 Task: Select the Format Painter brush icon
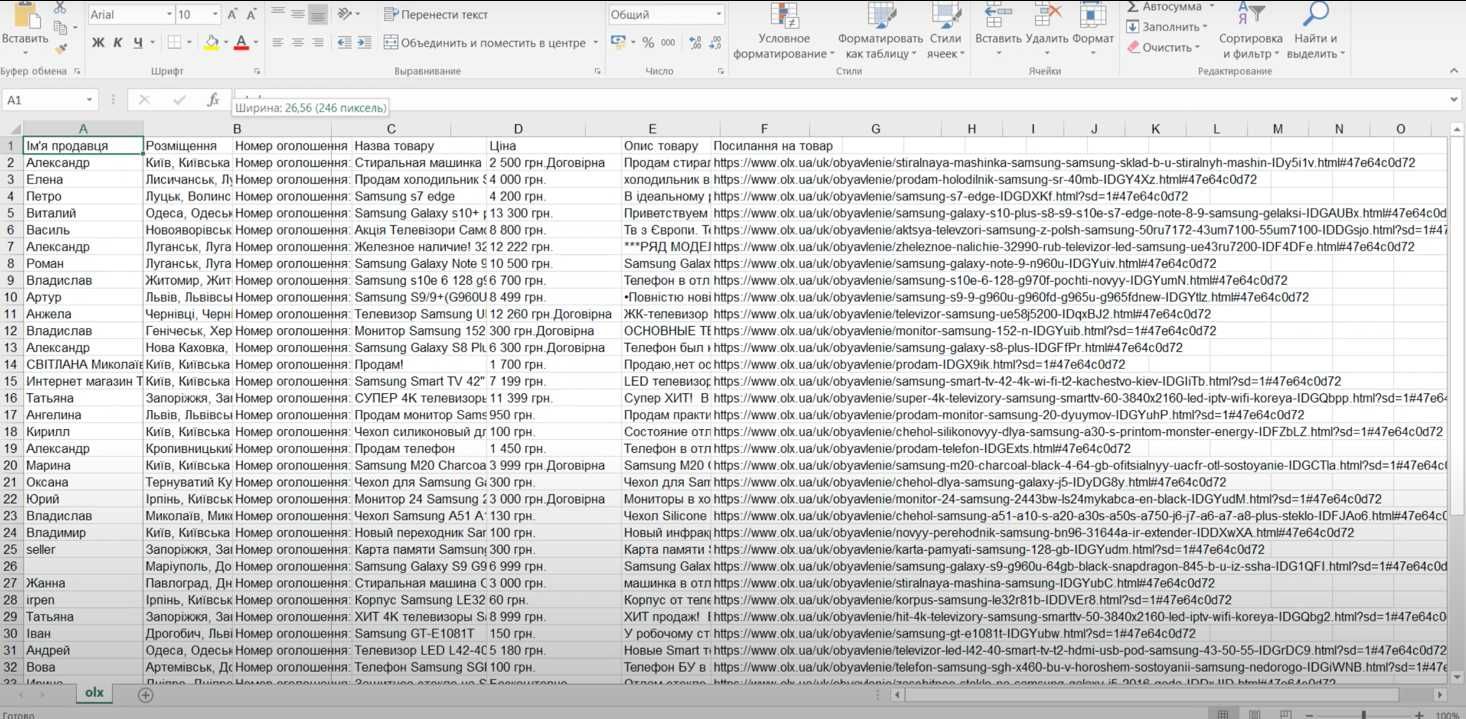tap(60, 47)
